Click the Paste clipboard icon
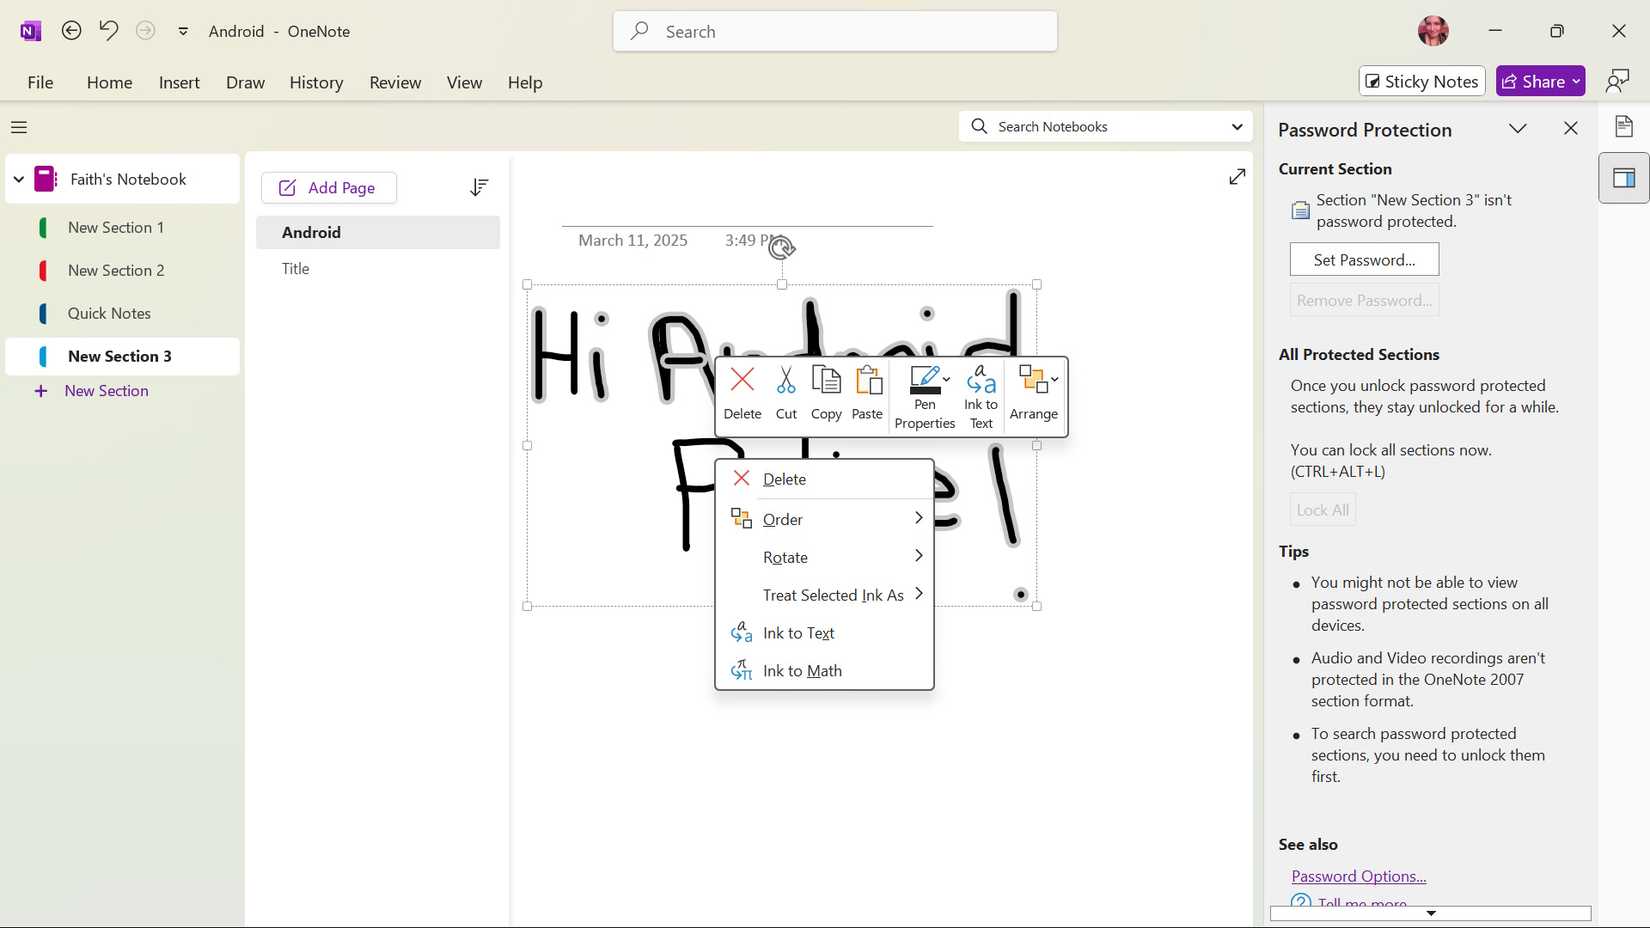This screenshot has height=928, width=1650. 867,382
